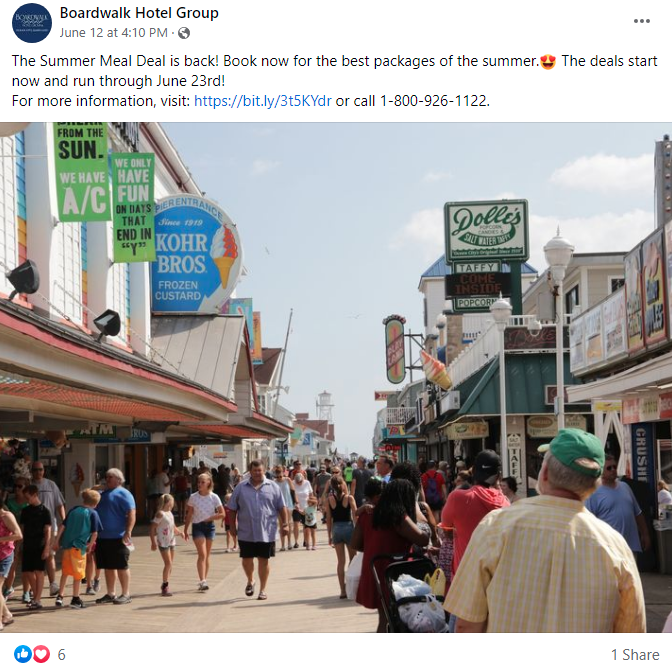Open the three-dot post options menu
This screenshot has width=672, height=671.
[x=642, y=21]
